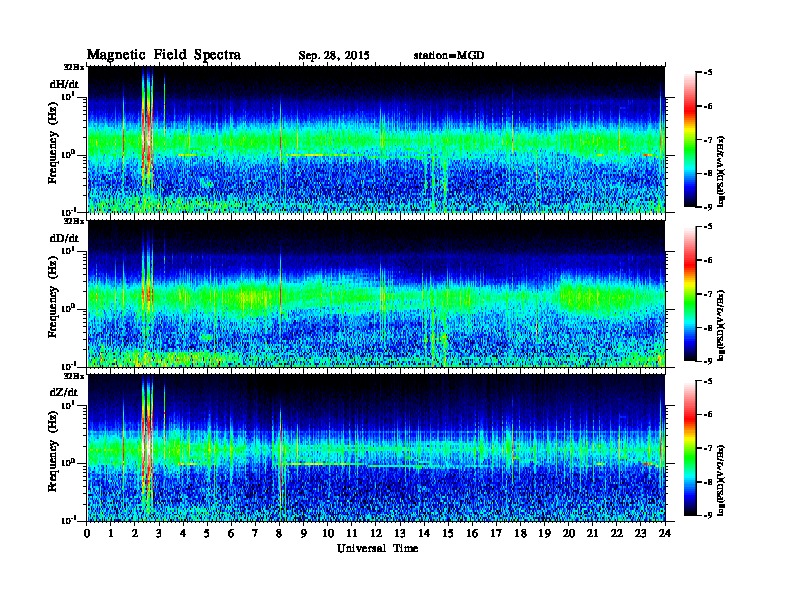Click the '-5' value on the dZ/dt color bar
This screenshot has height=612, width=792.
click(x=708, y=381)
